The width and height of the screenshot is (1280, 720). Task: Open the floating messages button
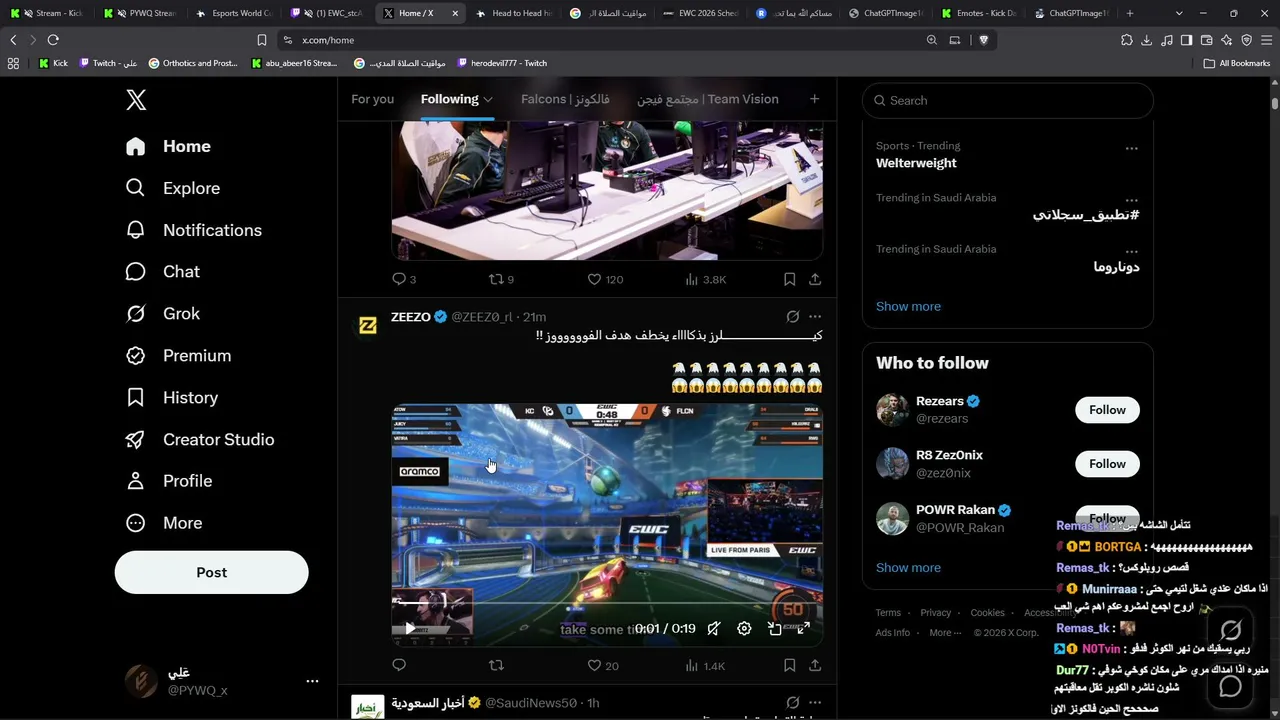click(1231, 686)
